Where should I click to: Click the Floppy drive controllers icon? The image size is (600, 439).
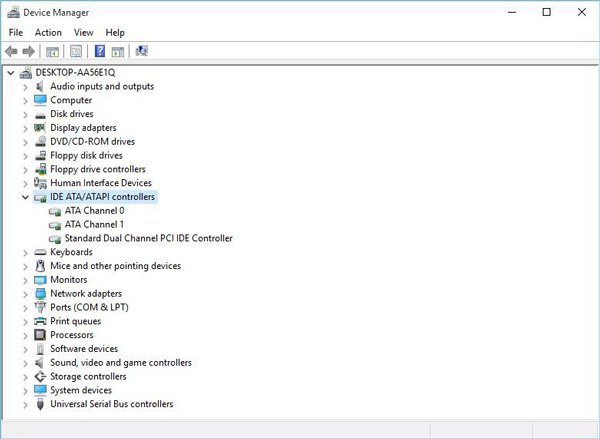[x=40, y=169]
